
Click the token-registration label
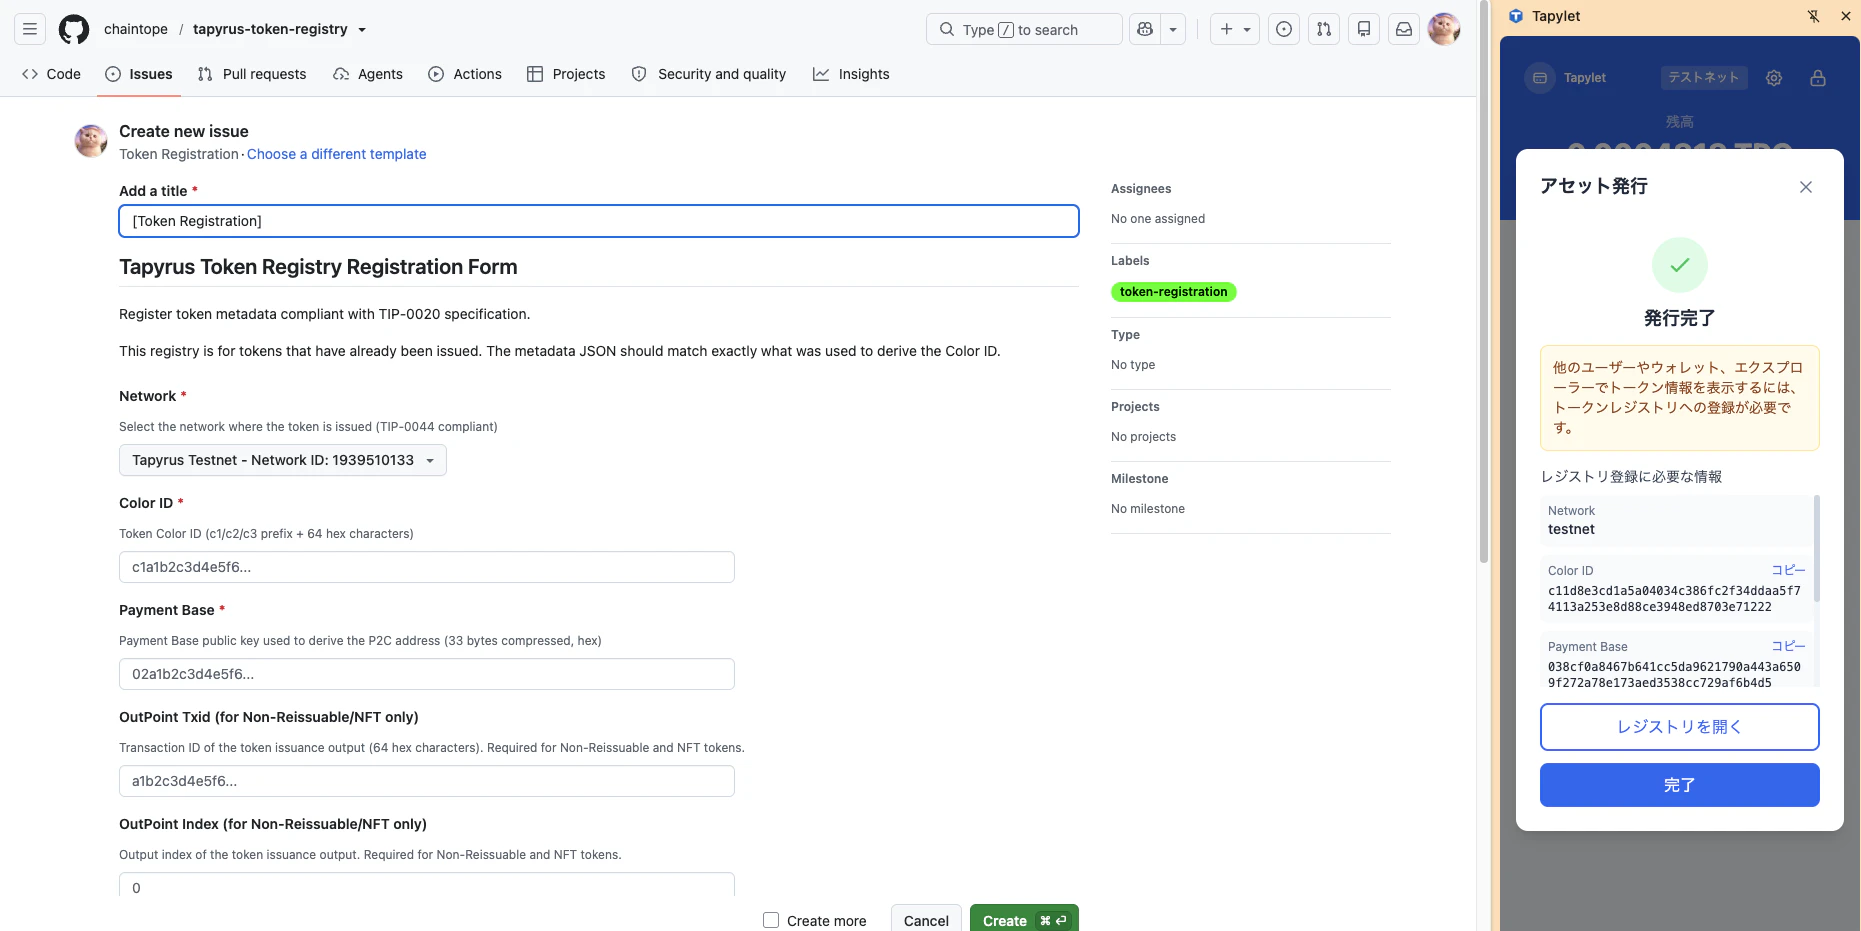pos(1173,292)
